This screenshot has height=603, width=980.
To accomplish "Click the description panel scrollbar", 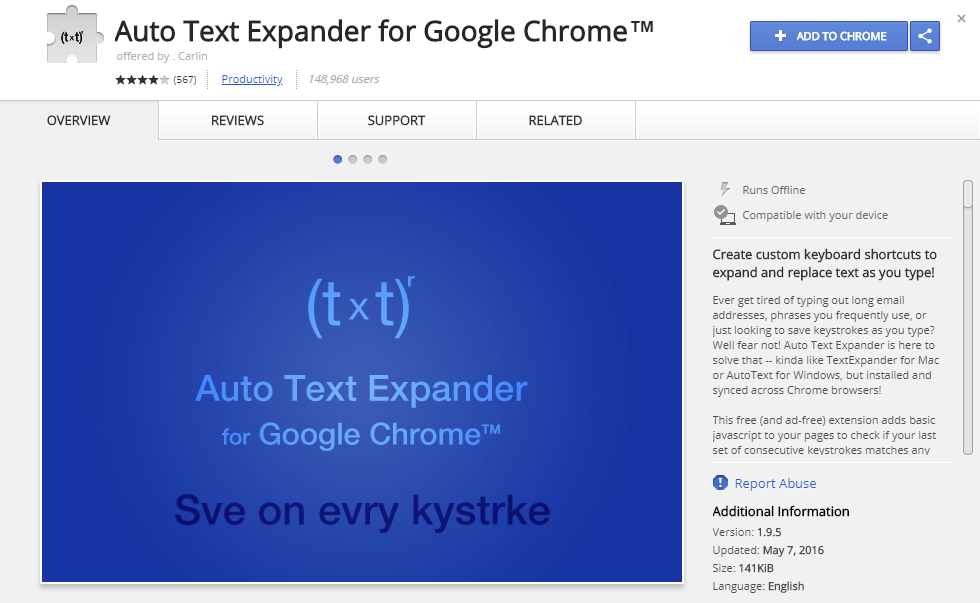I will [968, 317].
